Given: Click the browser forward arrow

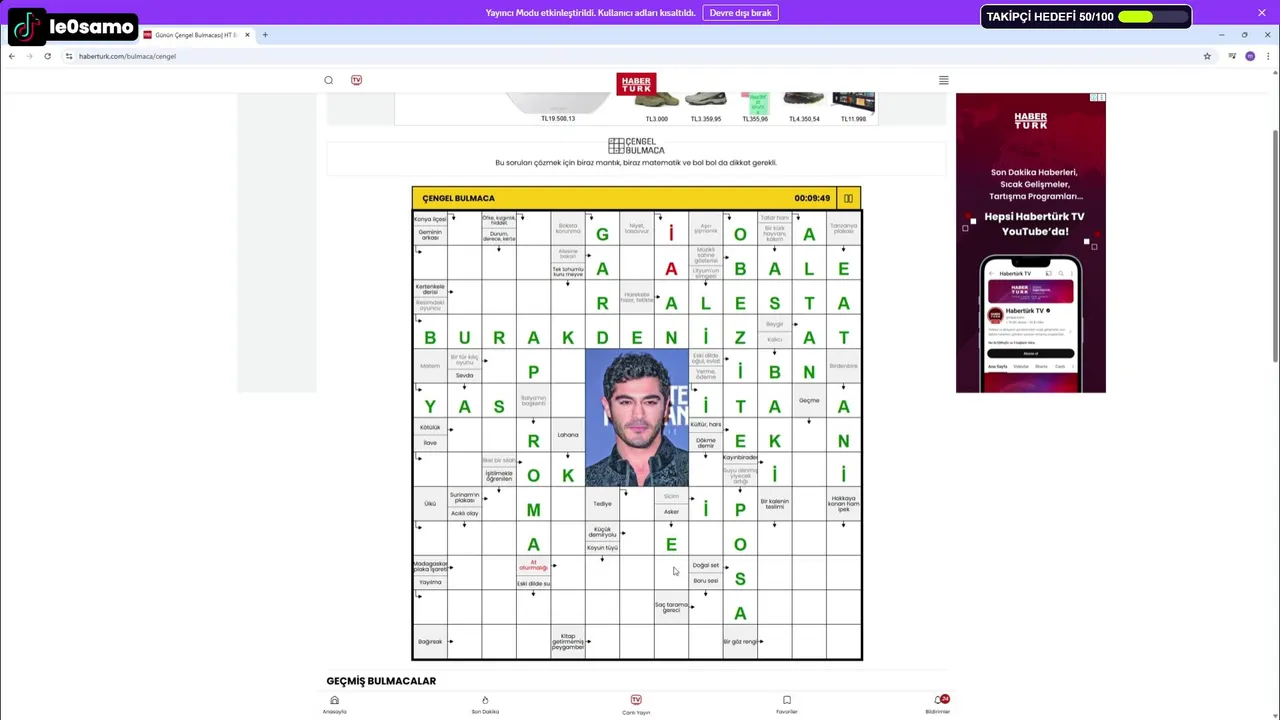Looking at the screenshot, I should tap(29, 56).
